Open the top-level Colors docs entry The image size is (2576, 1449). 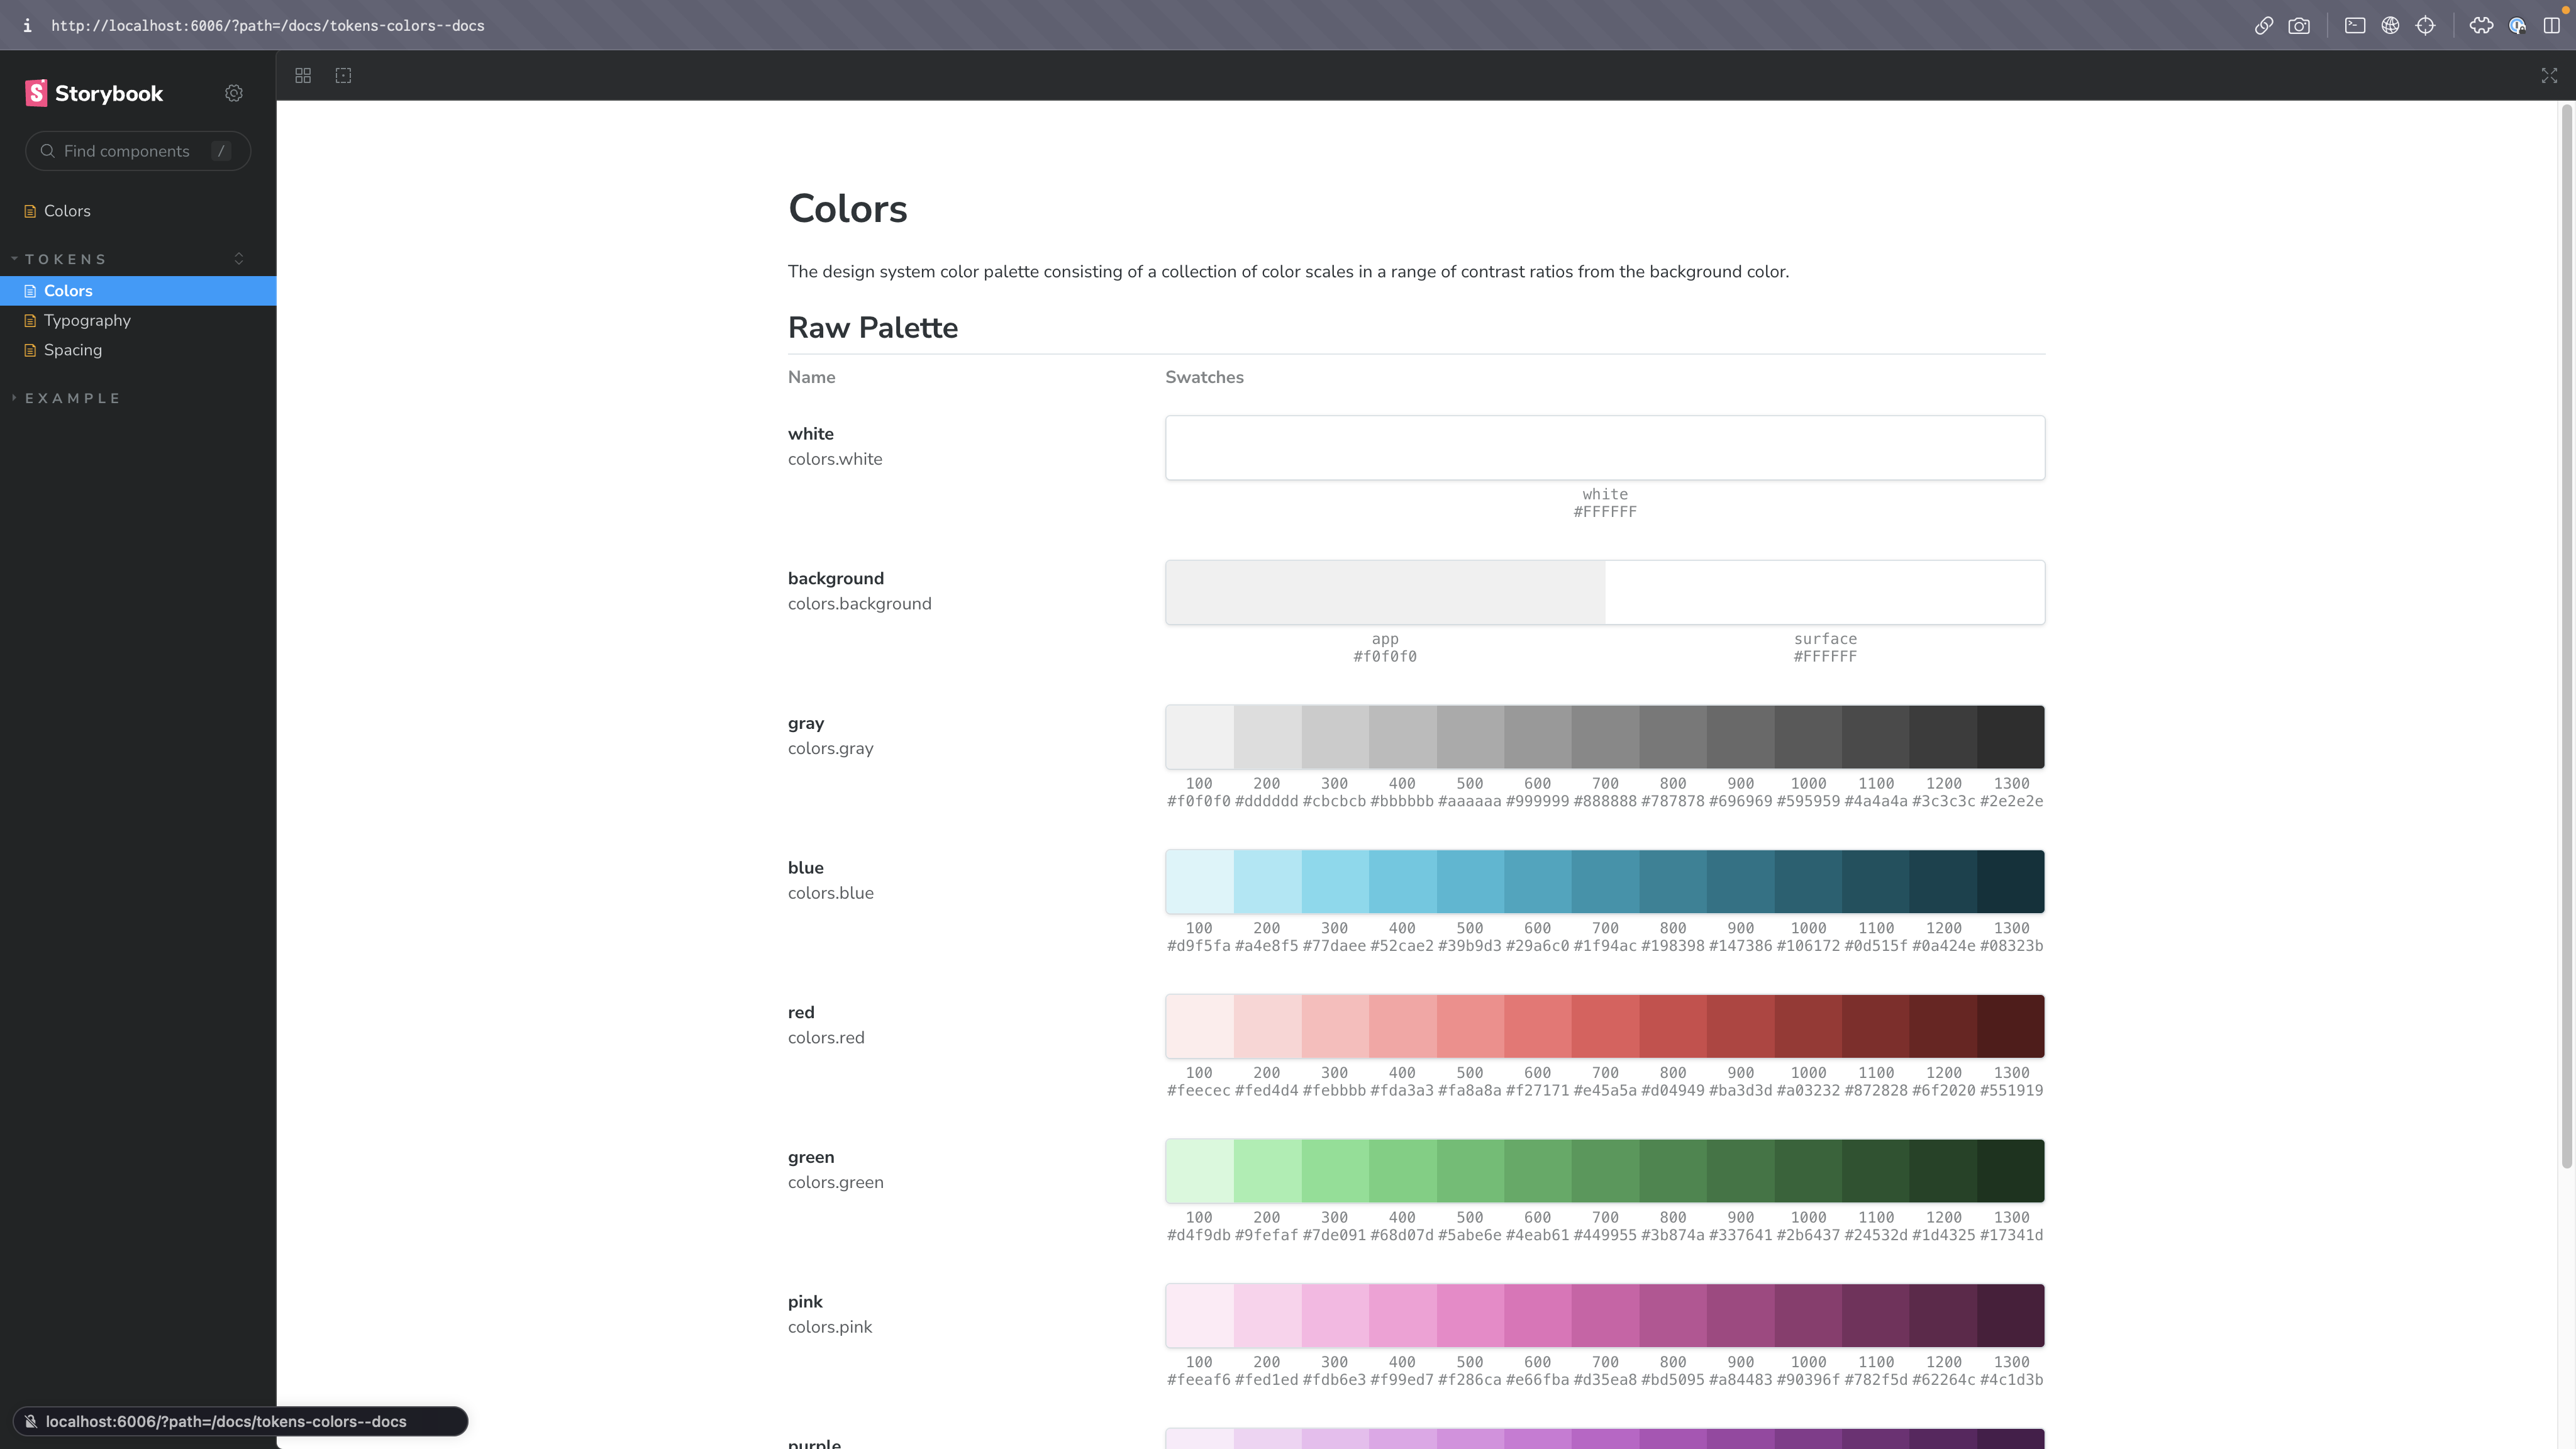68,210
